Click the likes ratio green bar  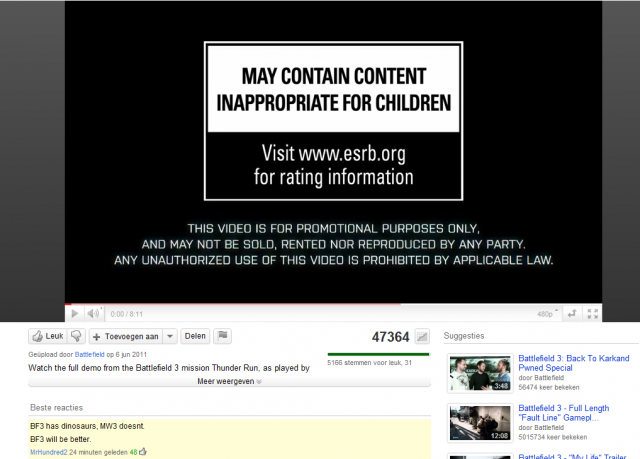[378, 355]
